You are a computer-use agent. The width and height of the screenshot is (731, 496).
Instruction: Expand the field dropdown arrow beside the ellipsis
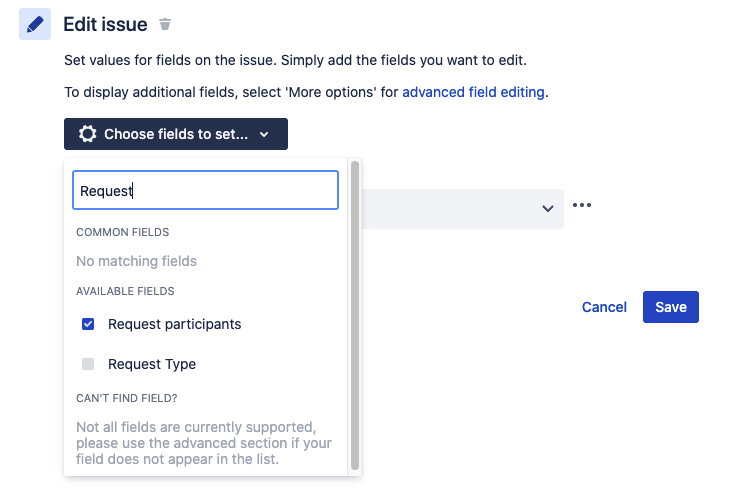[x=547, y=208]
